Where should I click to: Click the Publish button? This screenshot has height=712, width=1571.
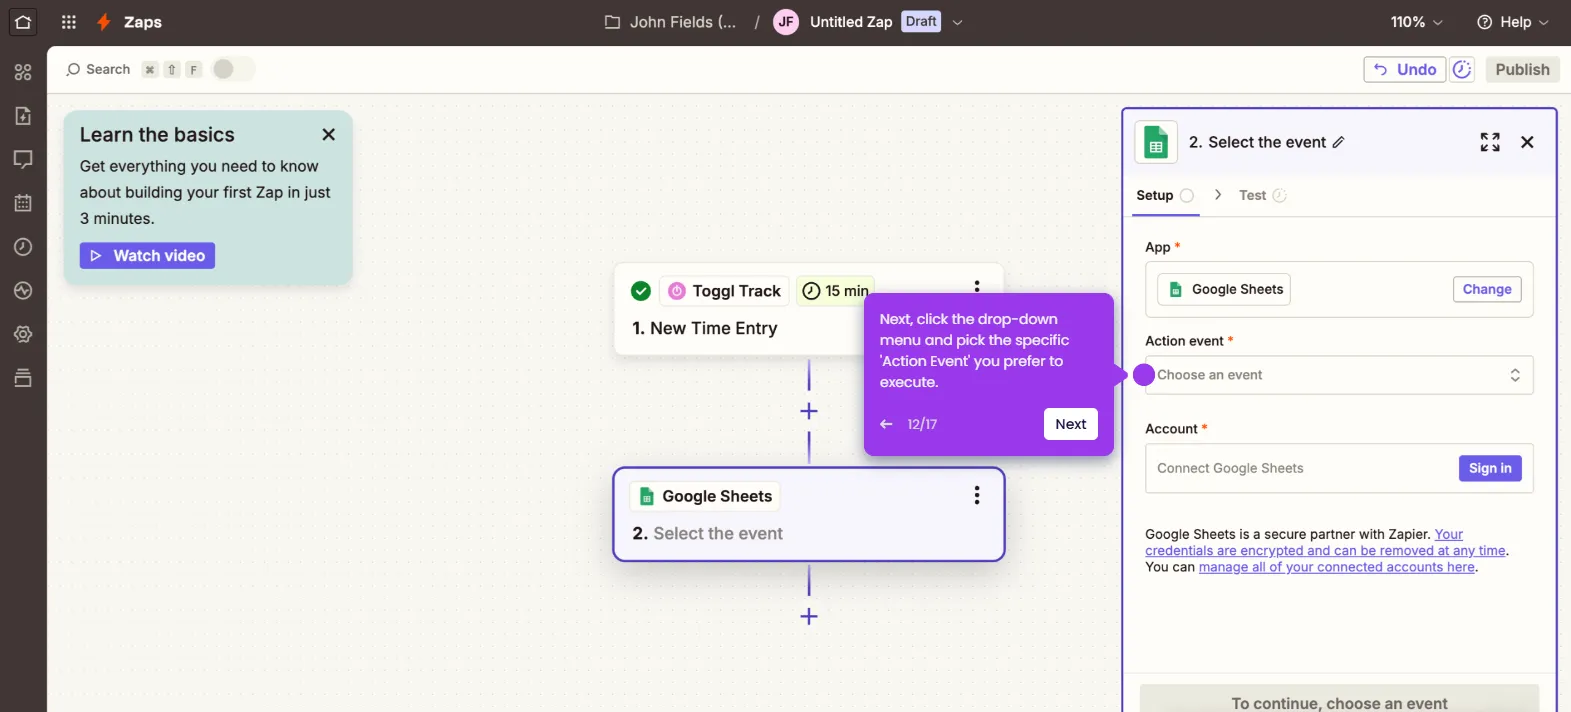(x=1522, y=69)
